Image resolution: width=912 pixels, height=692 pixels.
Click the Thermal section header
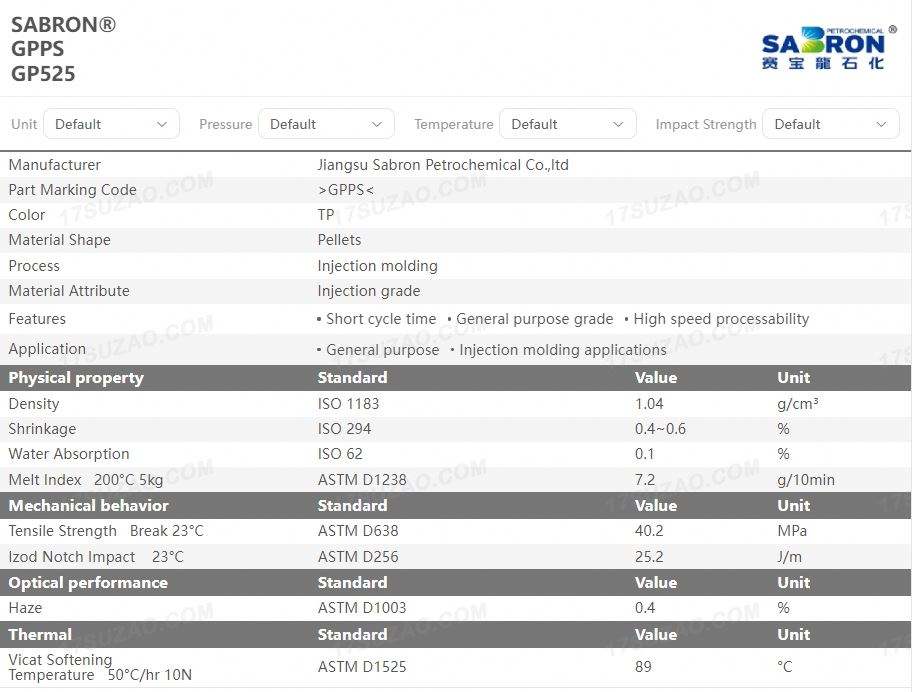click(x=40, y=635)
